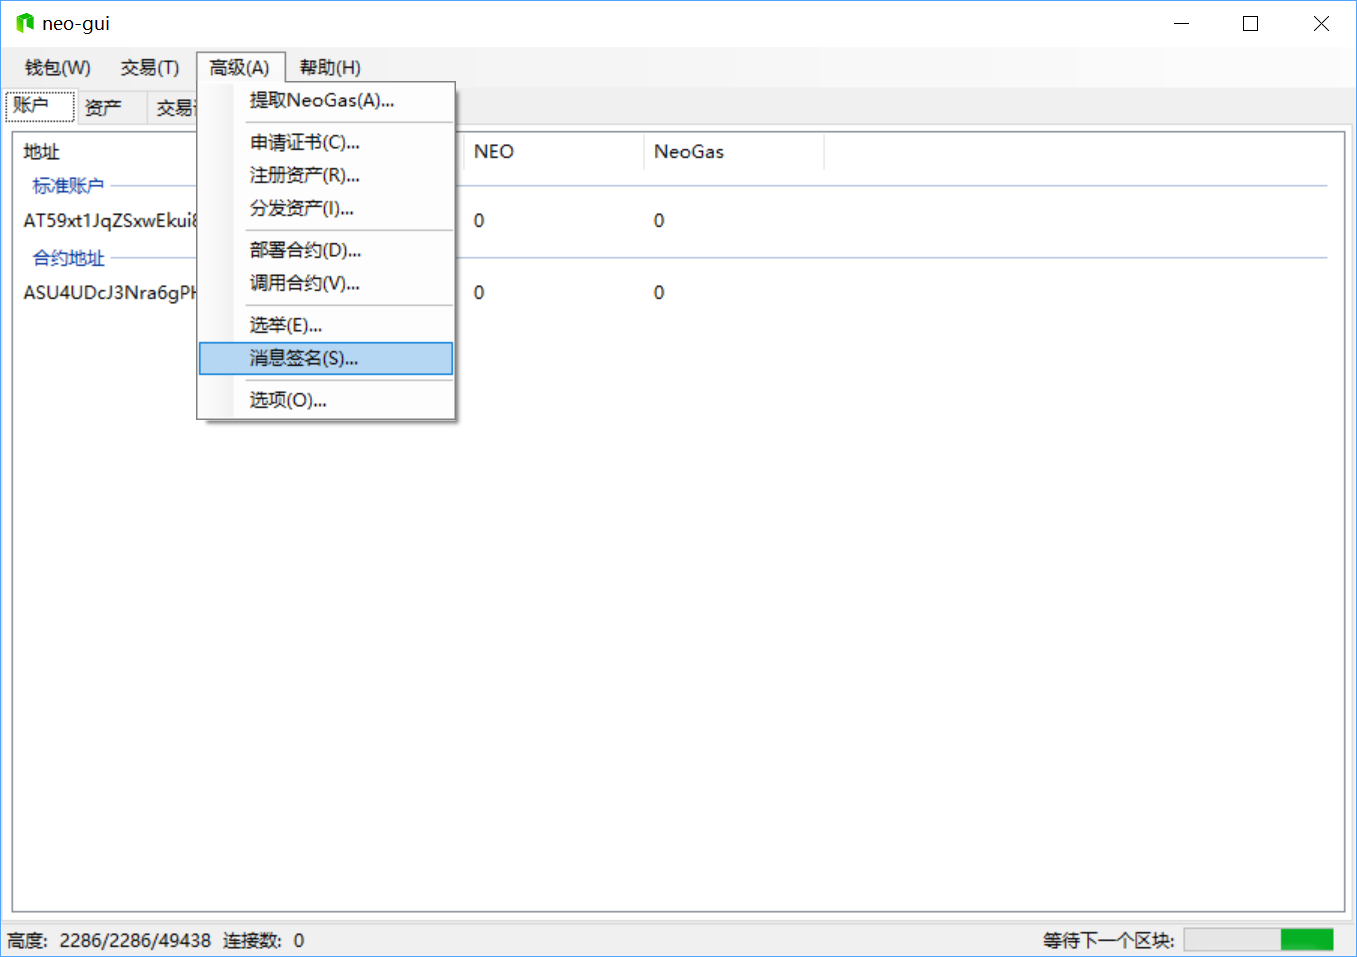Click the next-block progress bar
Screen dimensions: 1357x957
click(x=1259, y=940)
